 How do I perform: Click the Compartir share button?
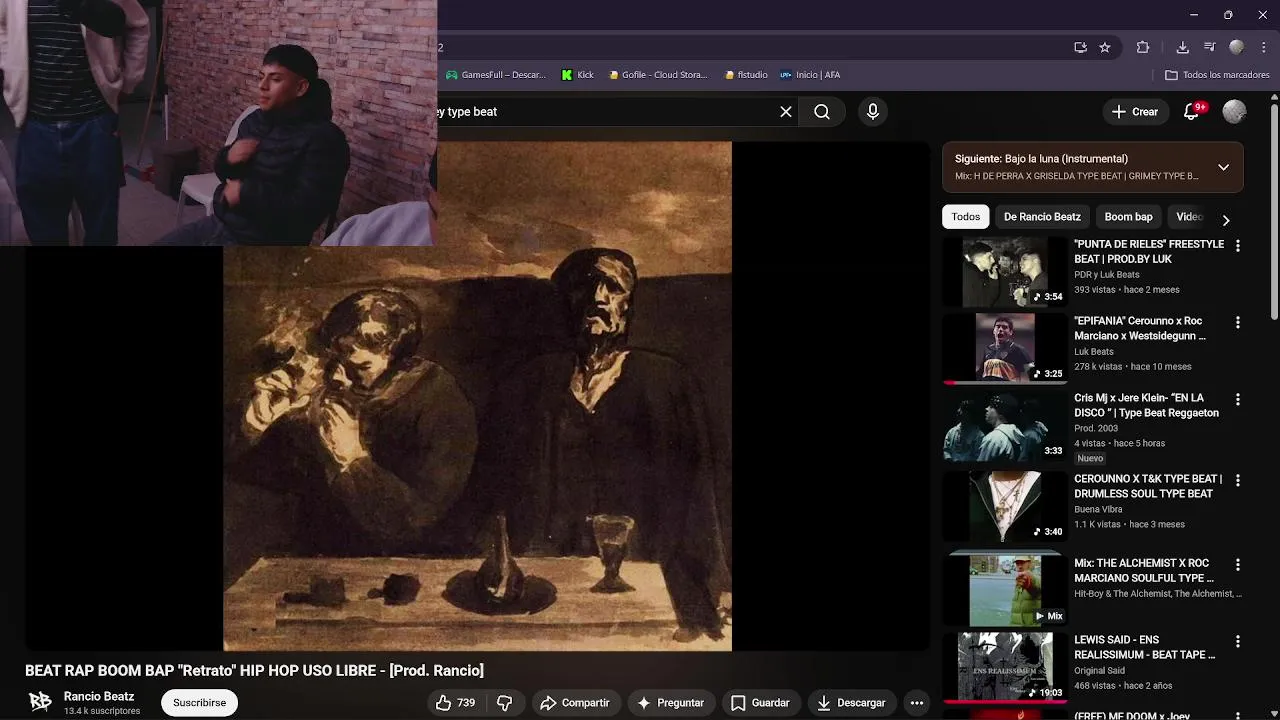point(575,703)
